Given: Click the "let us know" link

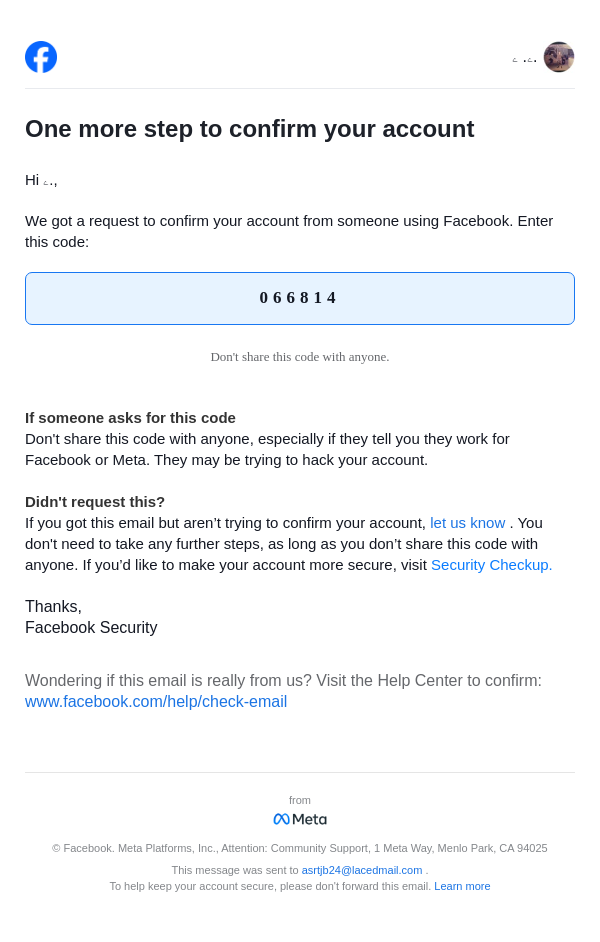Looking at the screenshot, I should [467, 522].
